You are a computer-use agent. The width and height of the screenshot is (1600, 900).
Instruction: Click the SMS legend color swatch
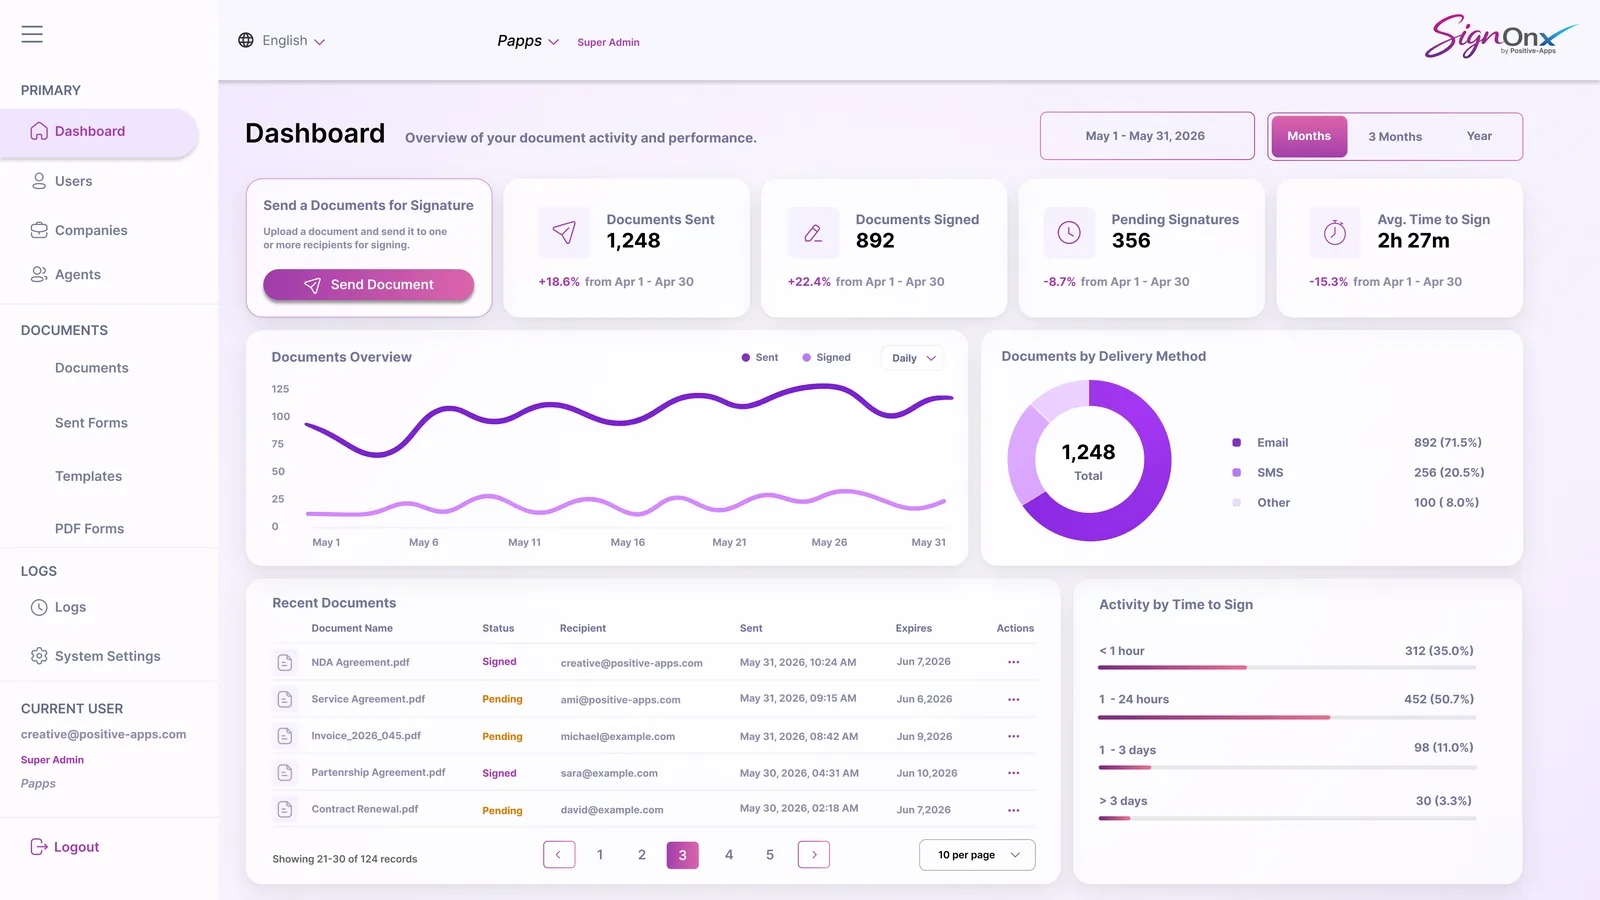[1237, 472]
